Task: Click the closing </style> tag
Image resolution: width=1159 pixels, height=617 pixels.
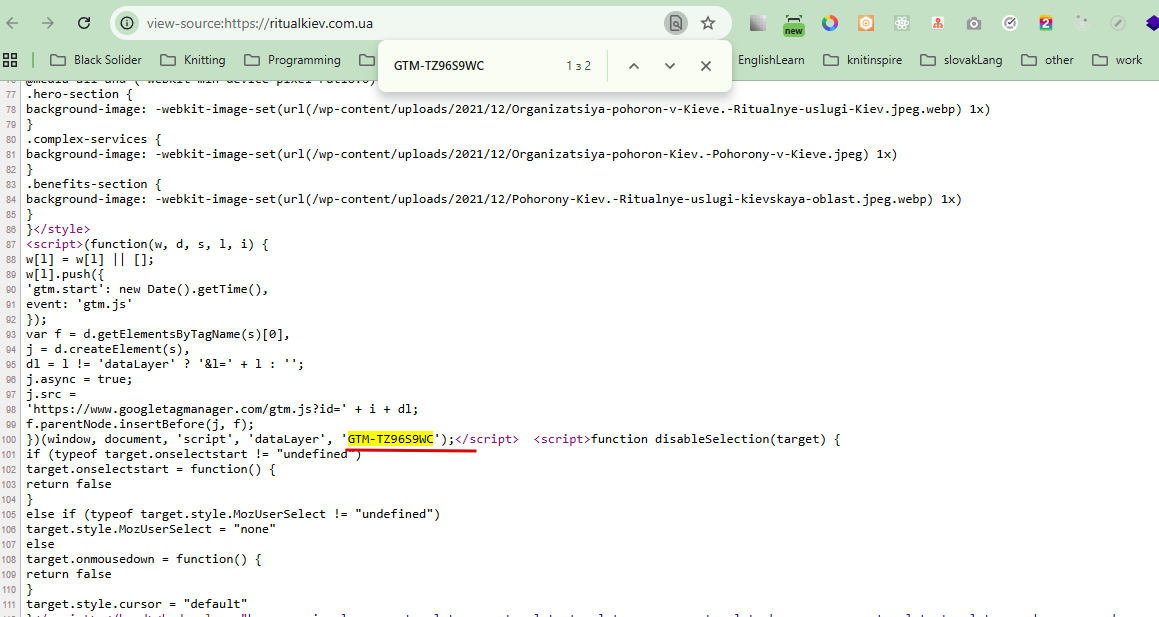Action: (x=61, y=229)
